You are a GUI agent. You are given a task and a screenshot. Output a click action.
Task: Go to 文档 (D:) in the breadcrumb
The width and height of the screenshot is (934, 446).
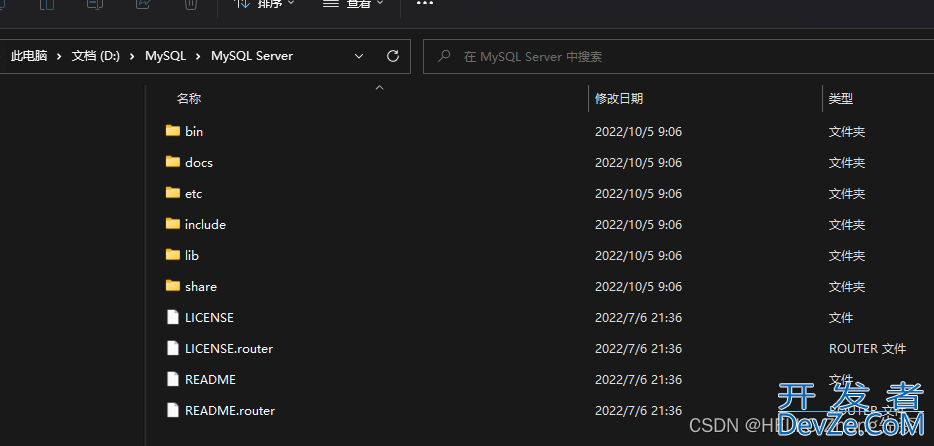[x=96, y=56]
